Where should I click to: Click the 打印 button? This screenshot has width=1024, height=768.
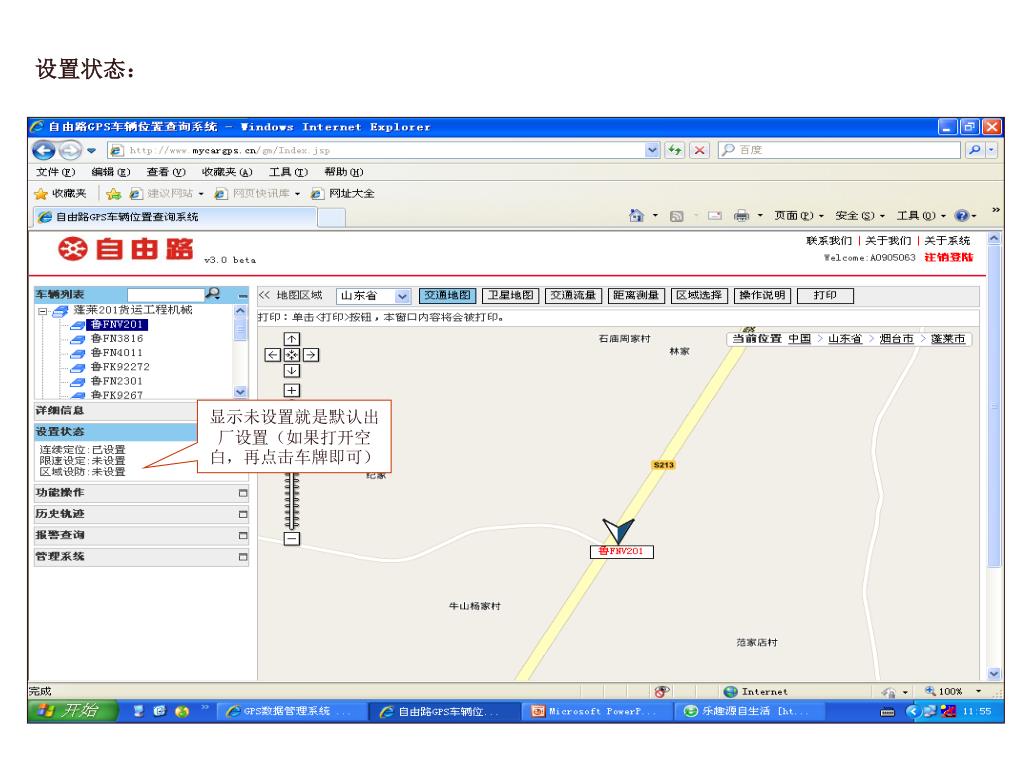coord(825,296)
